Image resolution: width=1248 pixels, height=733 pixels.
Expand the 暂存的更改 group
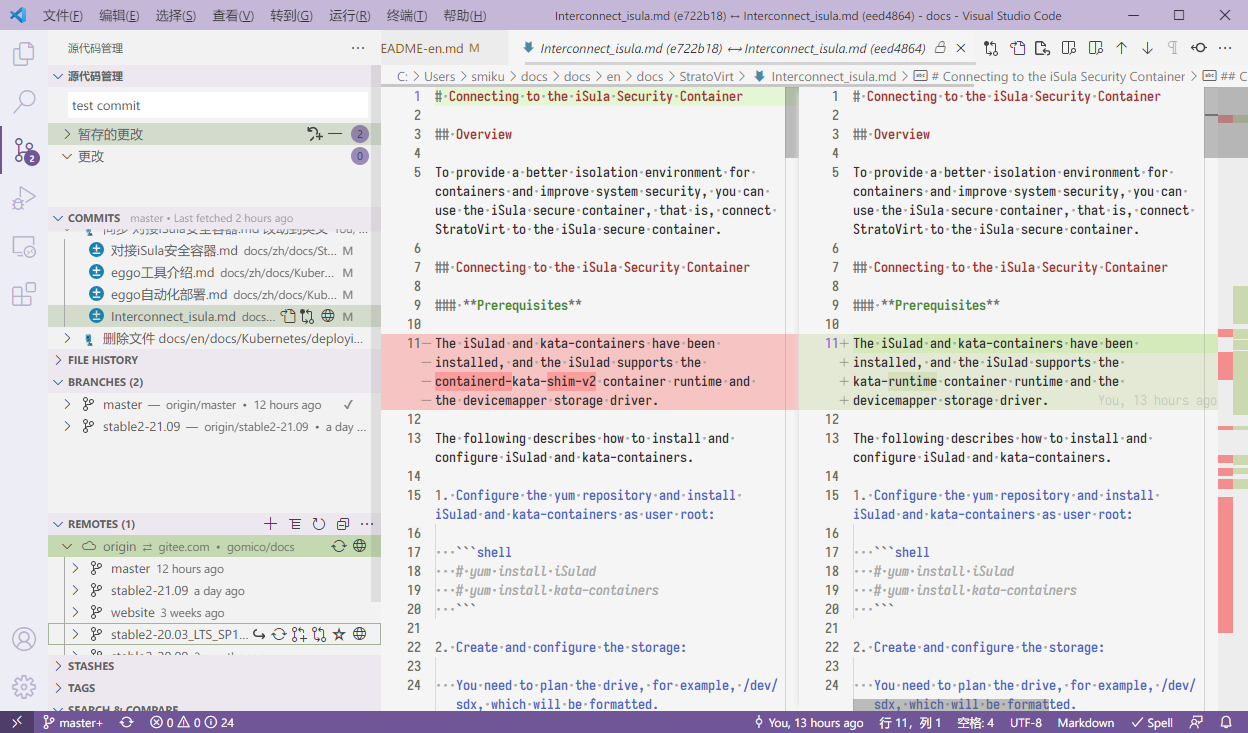click(68, 134)
